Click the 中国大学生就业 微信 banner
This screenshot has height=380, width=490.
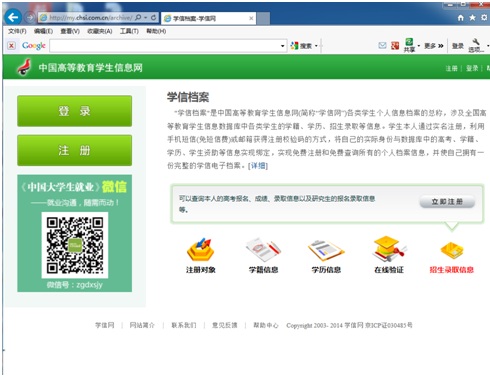(x=74, y=233)
